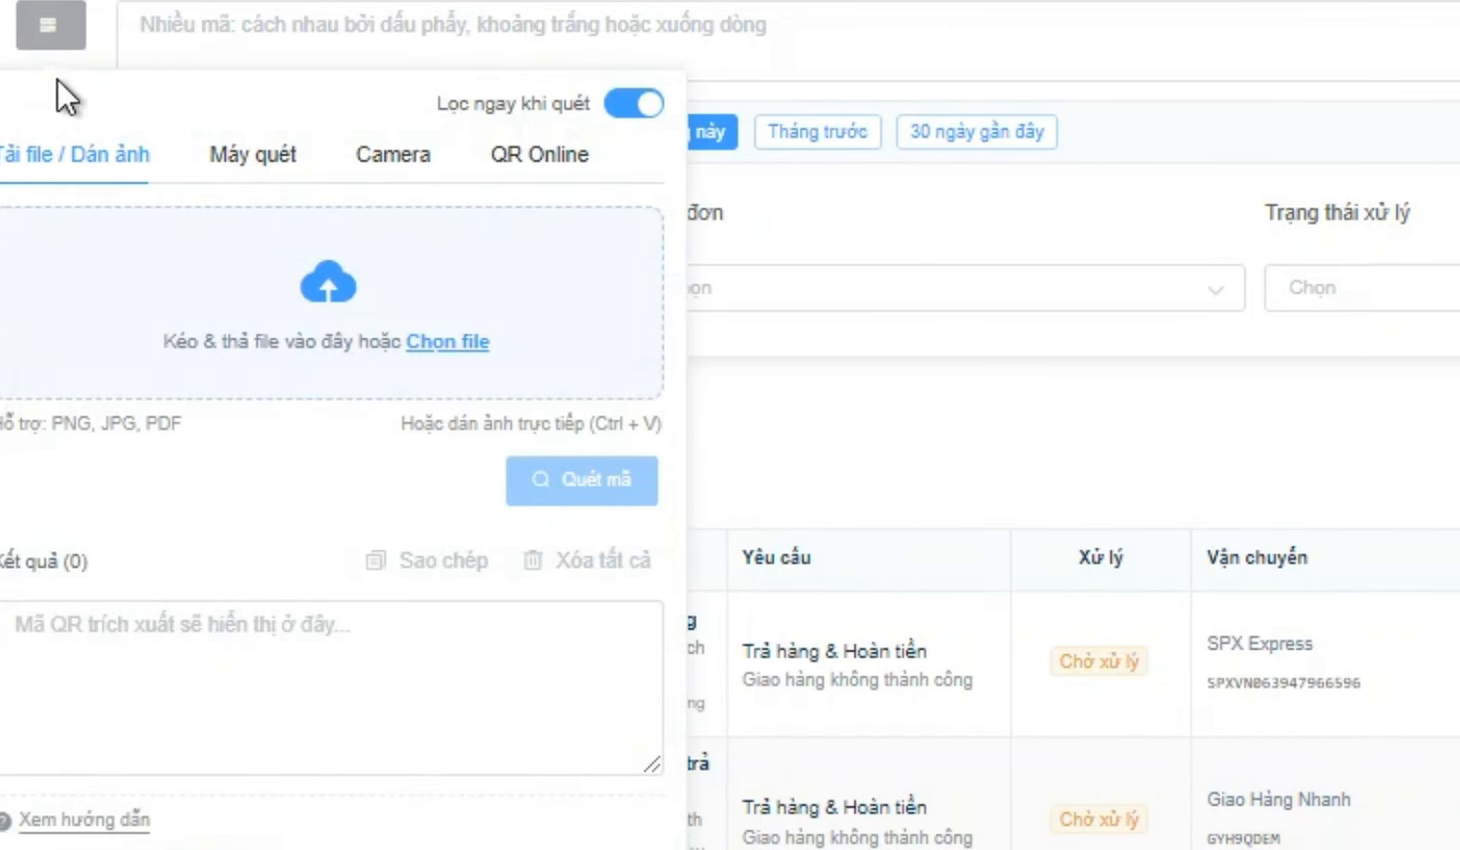Select Trả hàng & Hoàn tiền in Giao Hàng Nhanh row
Viewport: 1460px width, 850px height.
835,807
